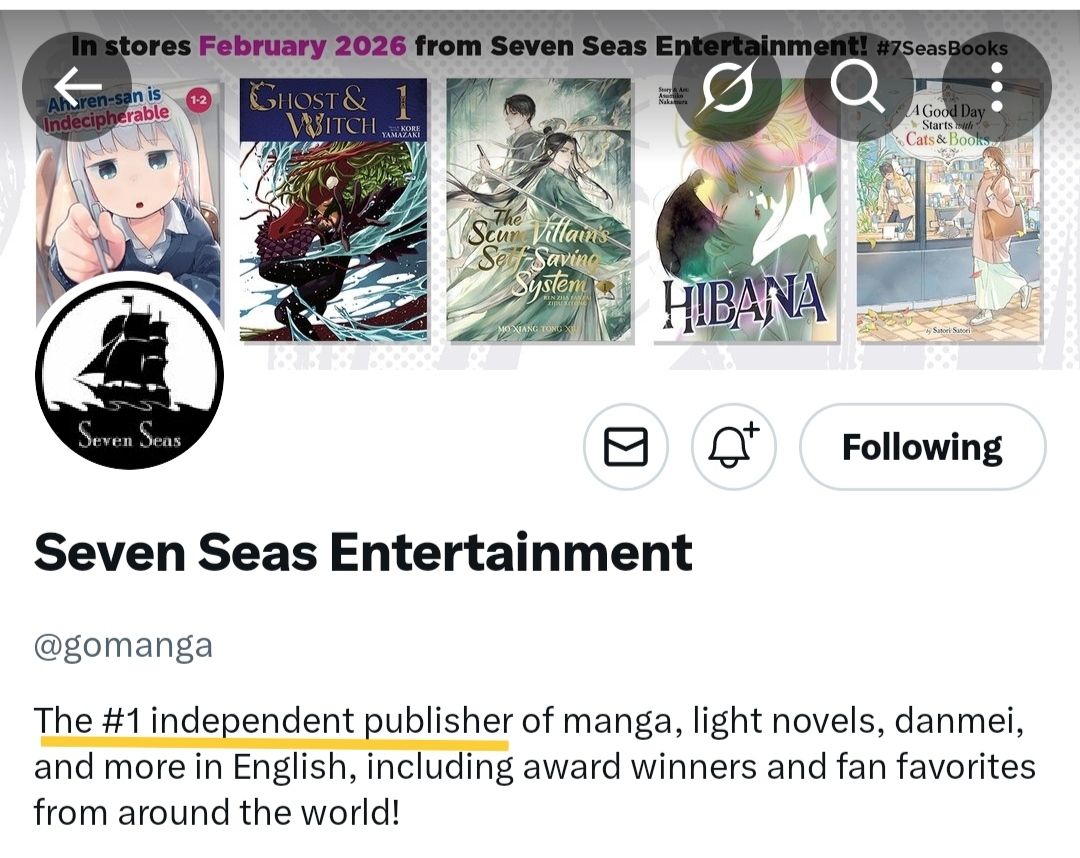1080x858 pixels.
Task: Select the Seven Seas Entertainment display name
Action: [363, 552]
